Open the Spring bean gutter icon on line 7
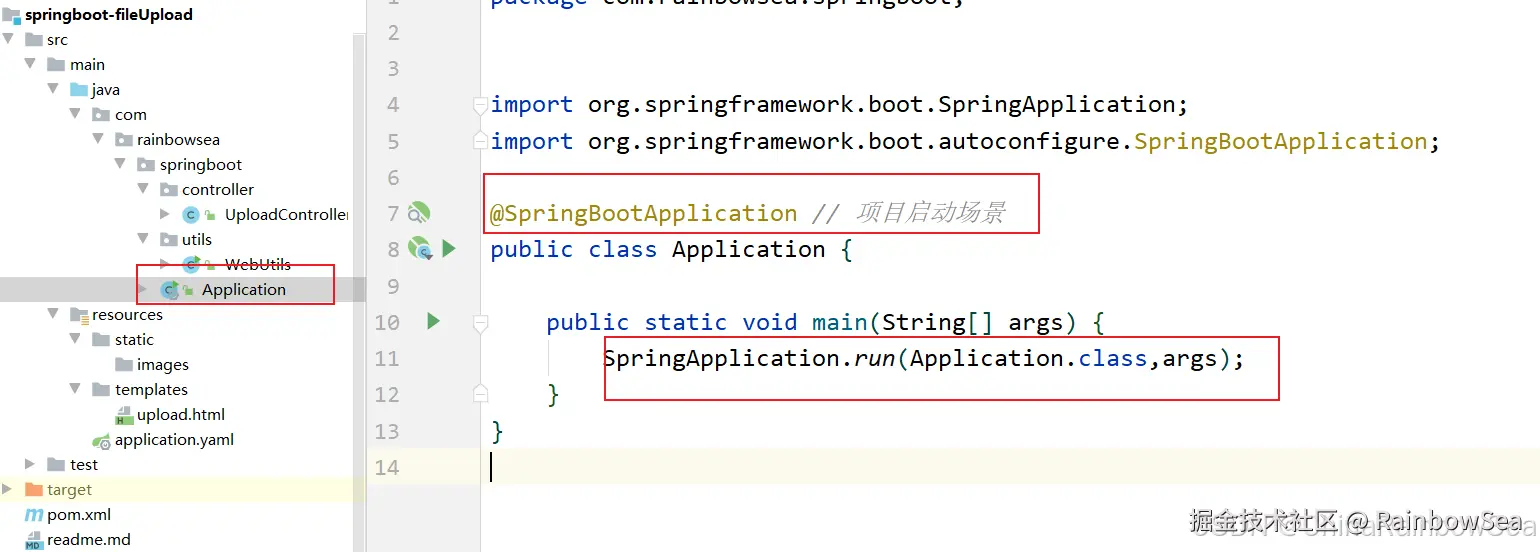Image resolution: width=1540 pixels, height=552 pixels. click(420, 212)
